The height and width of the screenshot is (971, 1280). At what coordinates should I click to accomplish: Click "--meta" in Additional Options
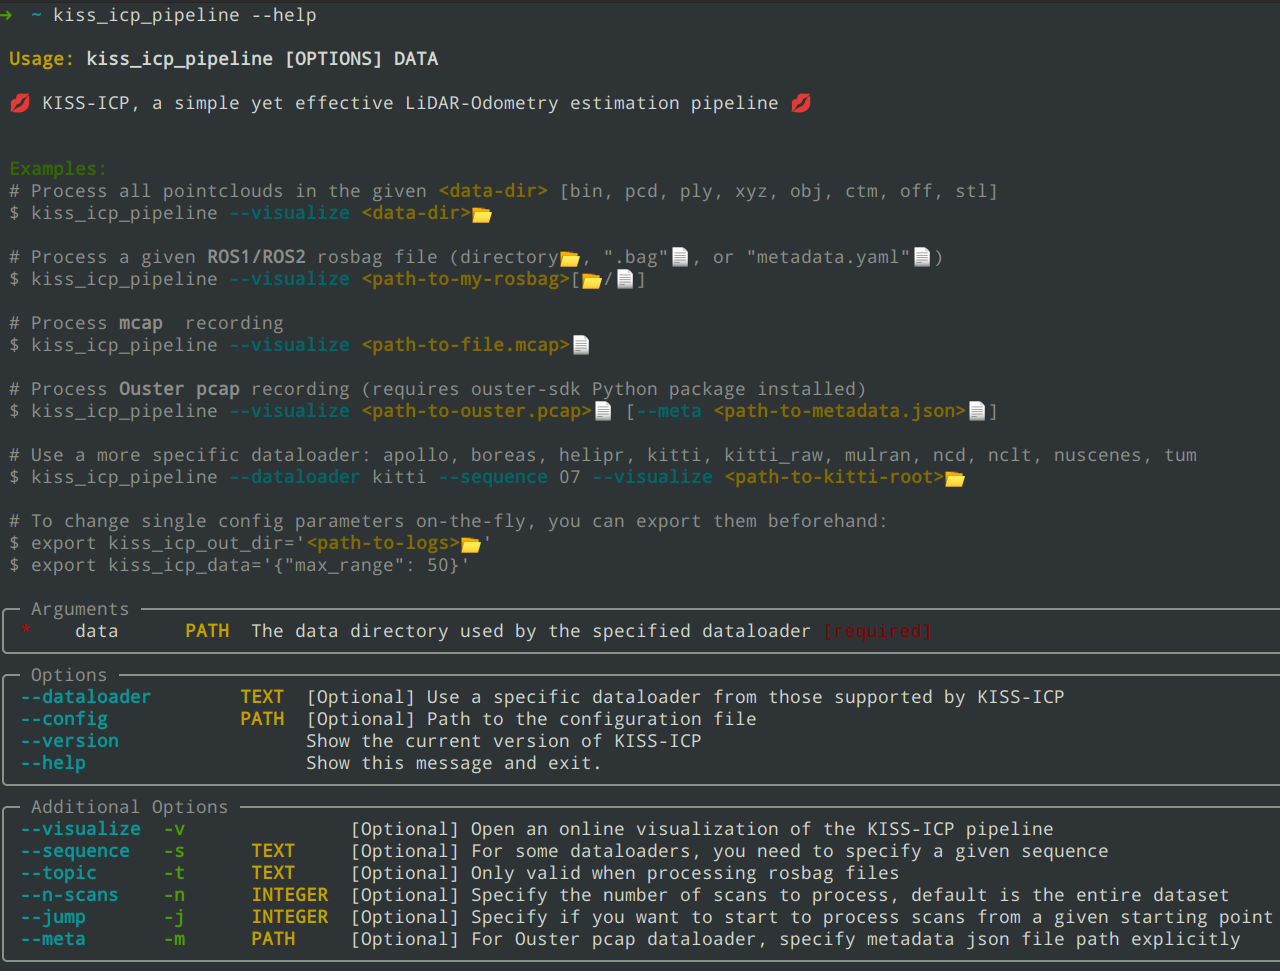(53, 939)
